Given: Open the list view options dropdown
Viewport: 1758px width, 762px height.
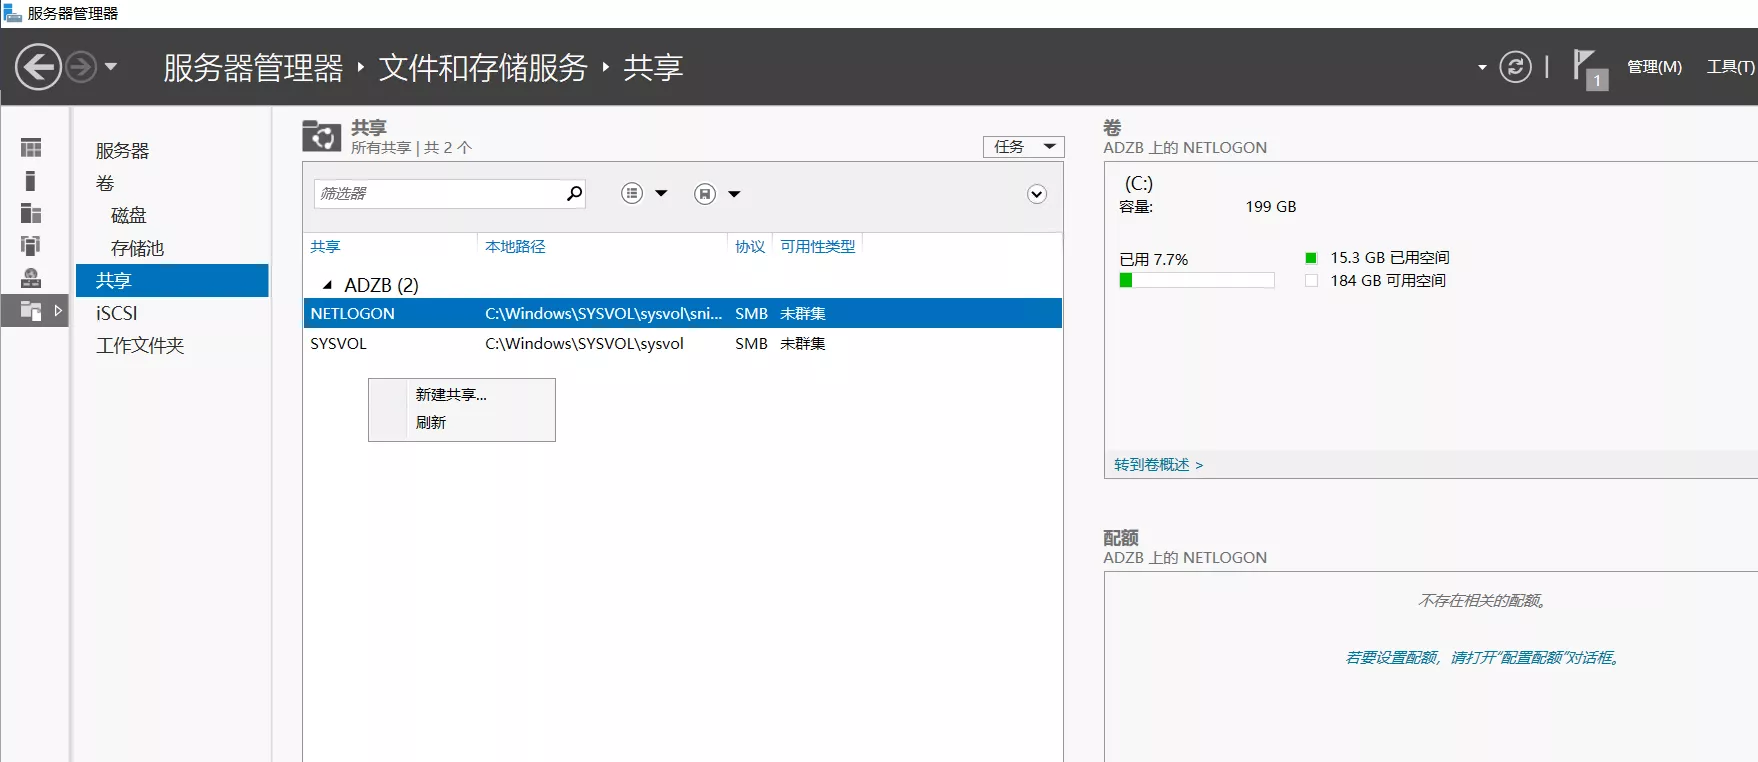Looking at the screenshot, I should [644, 194].
